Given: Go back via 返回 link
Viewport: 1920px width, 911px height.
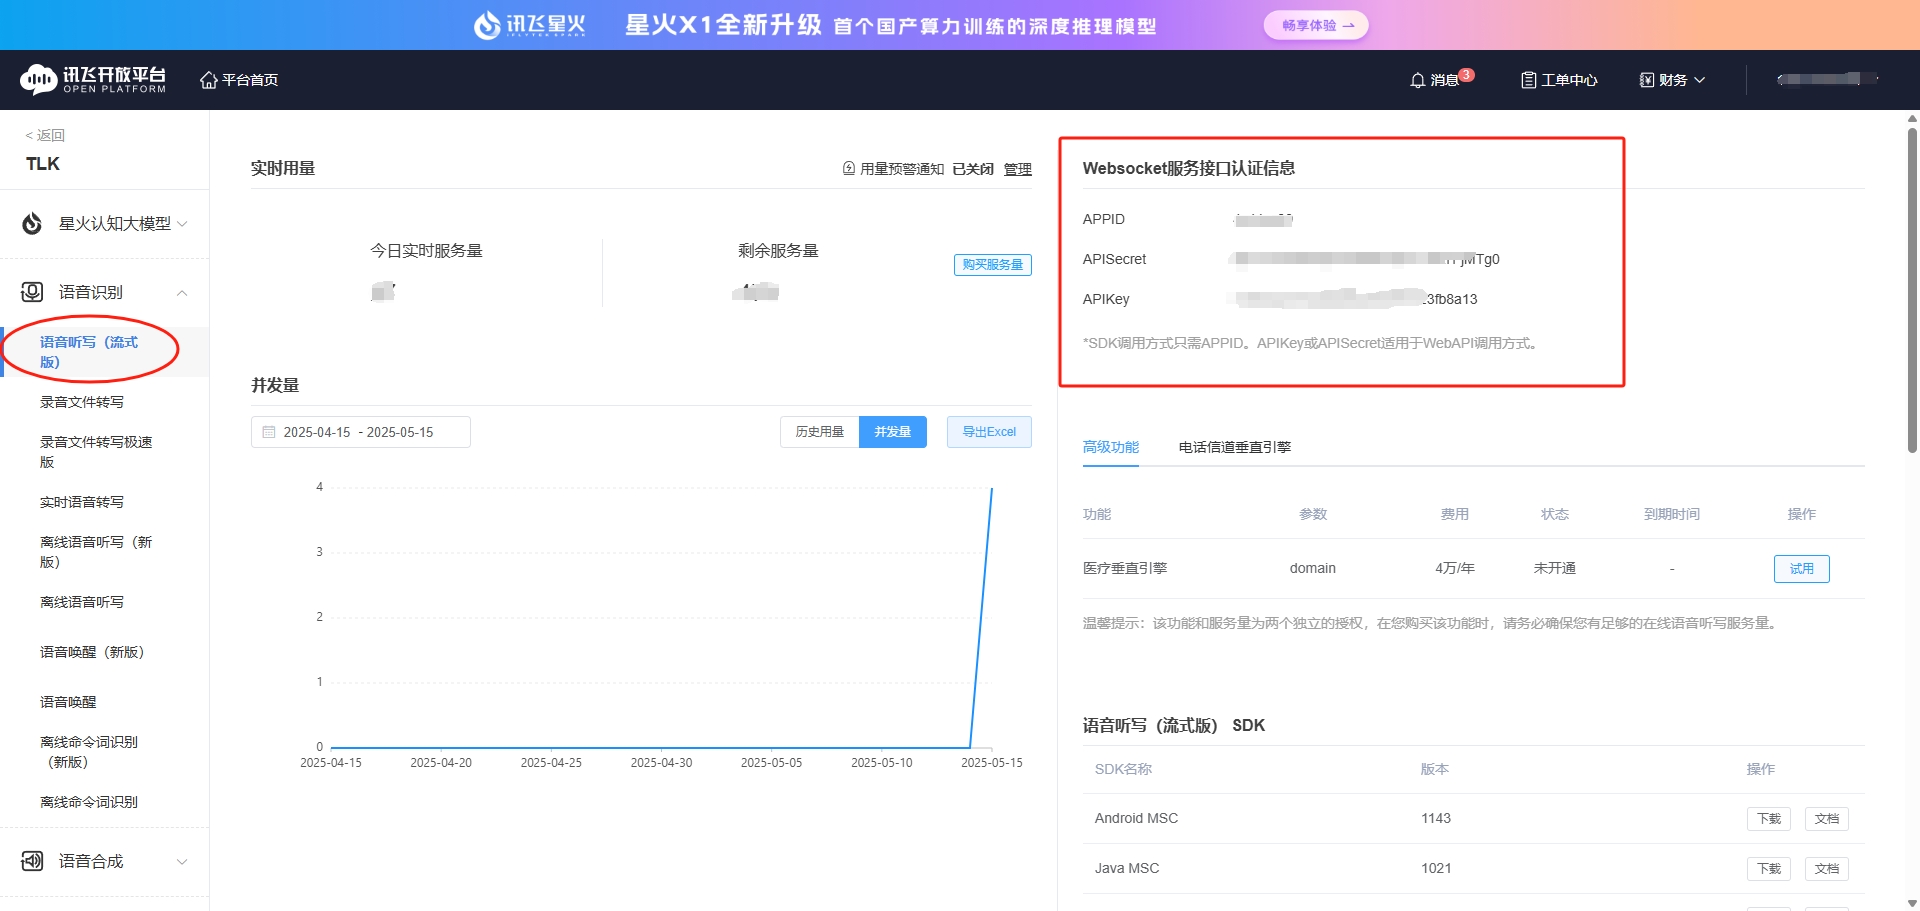Looking at the screenshot, I should [45, 135].
